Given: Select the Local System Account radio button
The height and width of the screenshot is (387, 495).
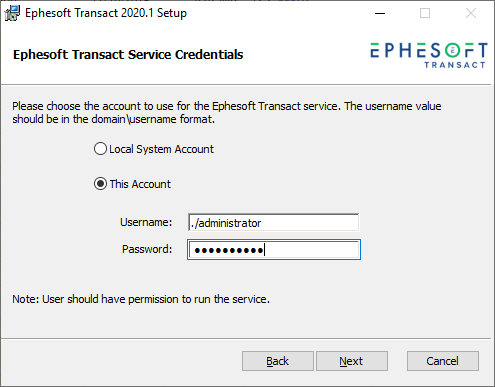Looking at the screenshot, I should (x=100, y=149).
